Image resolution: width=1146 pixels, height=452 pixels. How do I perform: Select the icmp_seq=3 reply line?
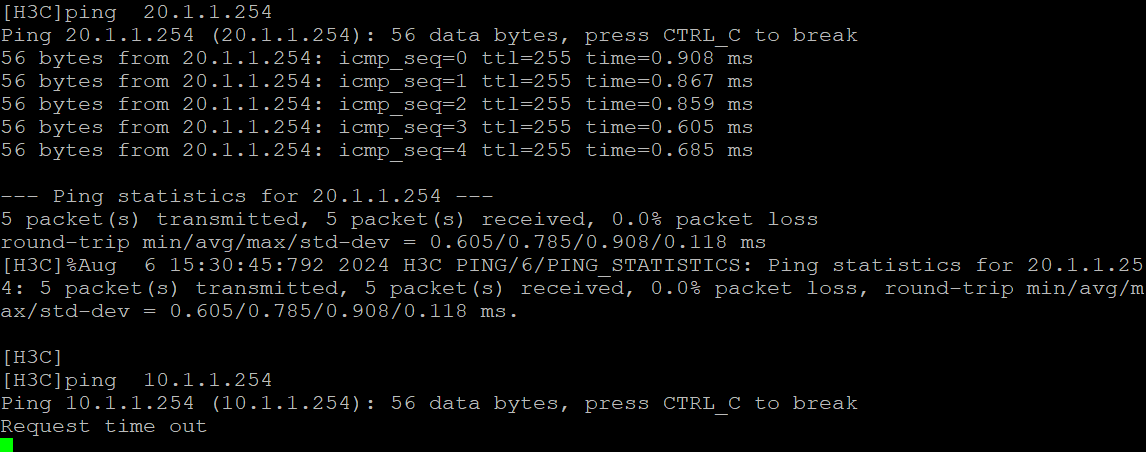[377, 127]
